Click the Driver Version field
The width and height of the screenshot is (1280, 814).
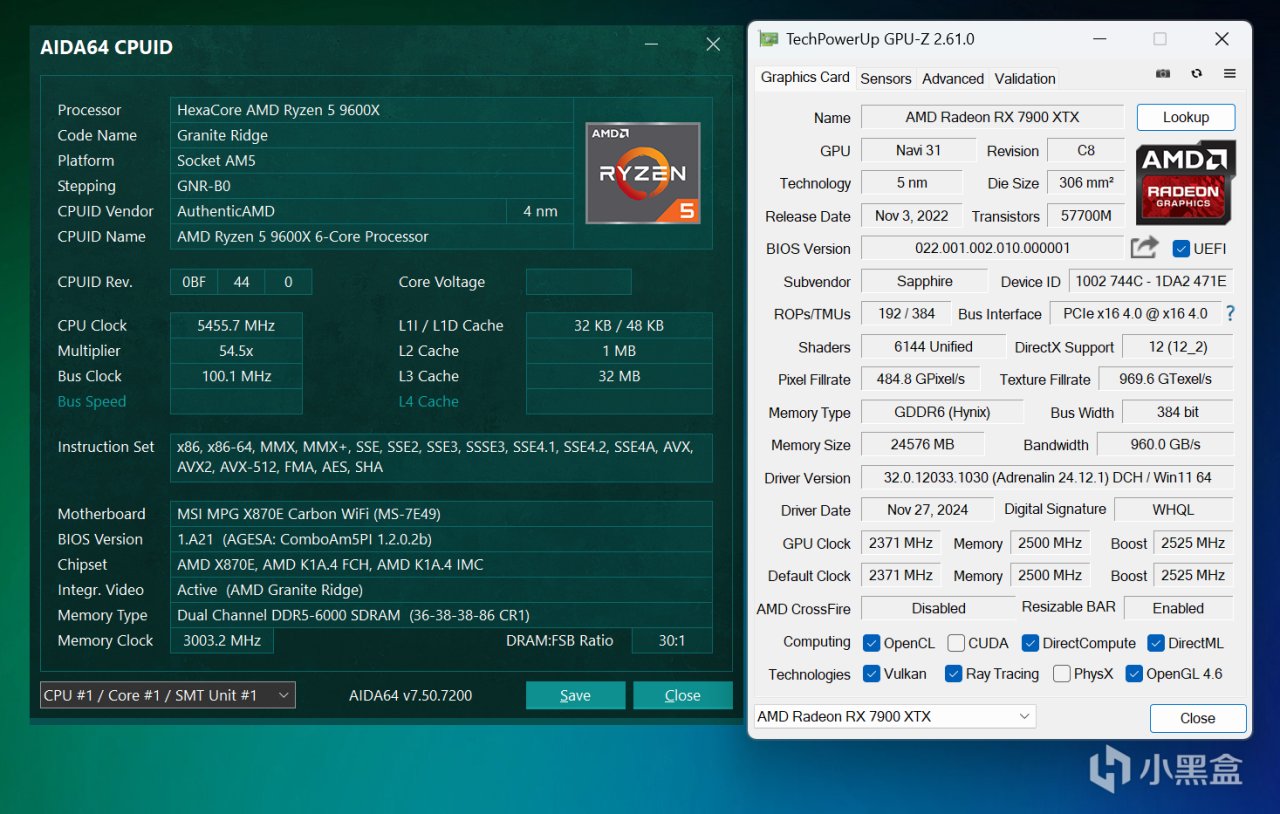(x=1047, y=477)
